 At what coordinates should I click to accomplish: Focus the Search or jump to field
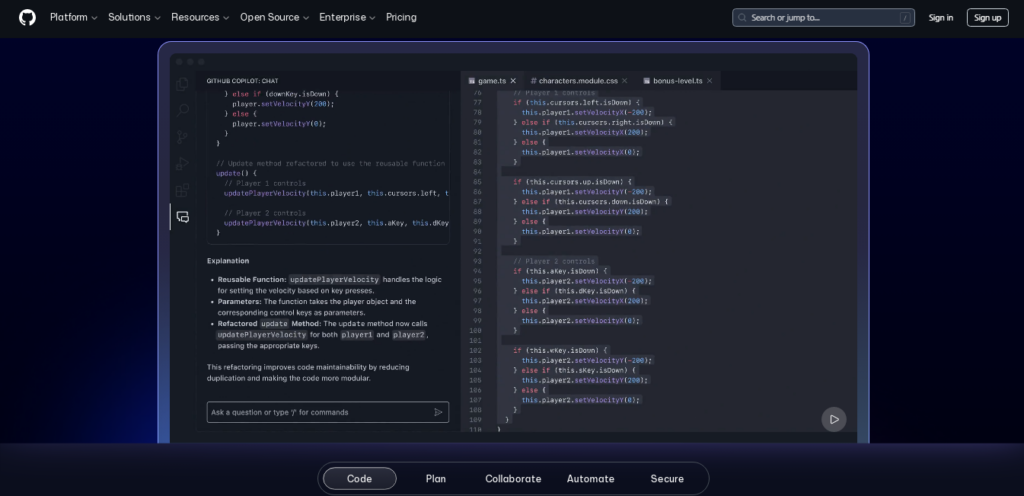click(x=822, y=17)
